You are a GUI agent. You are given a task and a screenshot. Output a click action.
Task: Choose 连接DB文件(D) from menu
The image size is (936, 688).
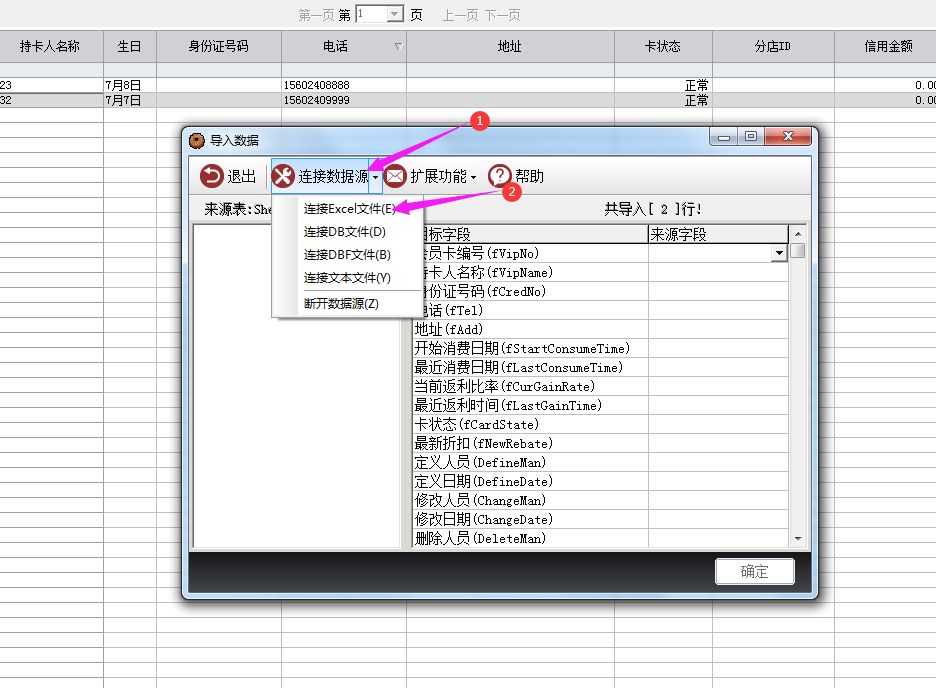pos(344,232)
